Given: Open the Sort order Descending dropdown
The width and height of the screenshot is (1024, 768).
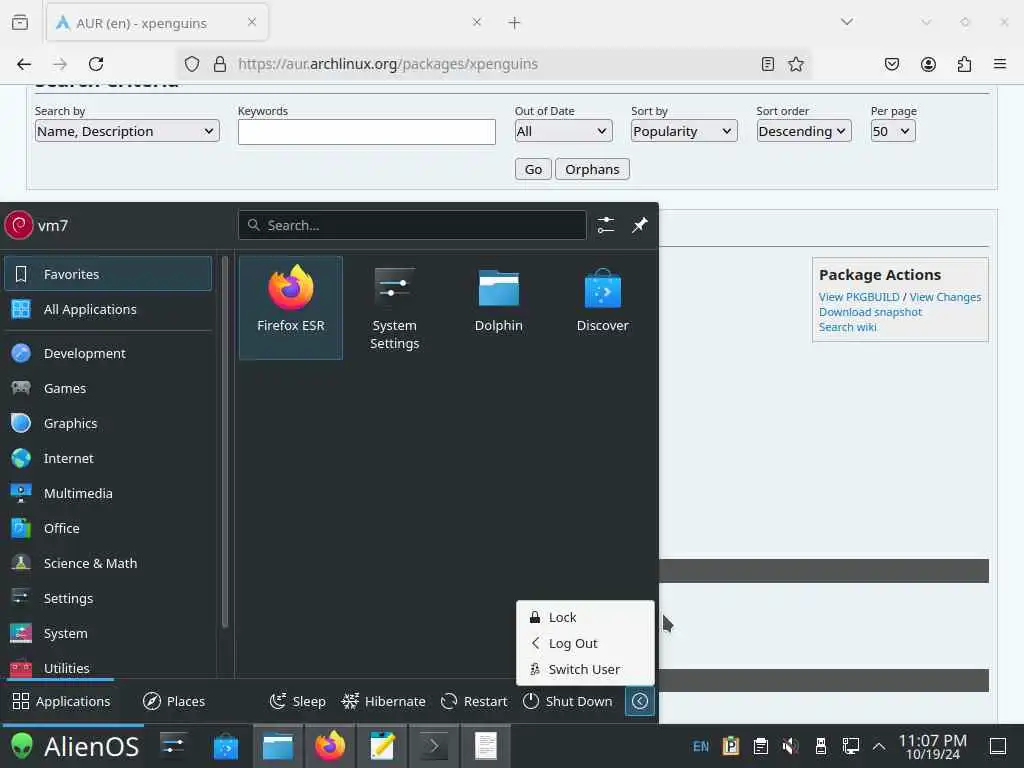Looking at the screenshot, I should tap(803, 131).
